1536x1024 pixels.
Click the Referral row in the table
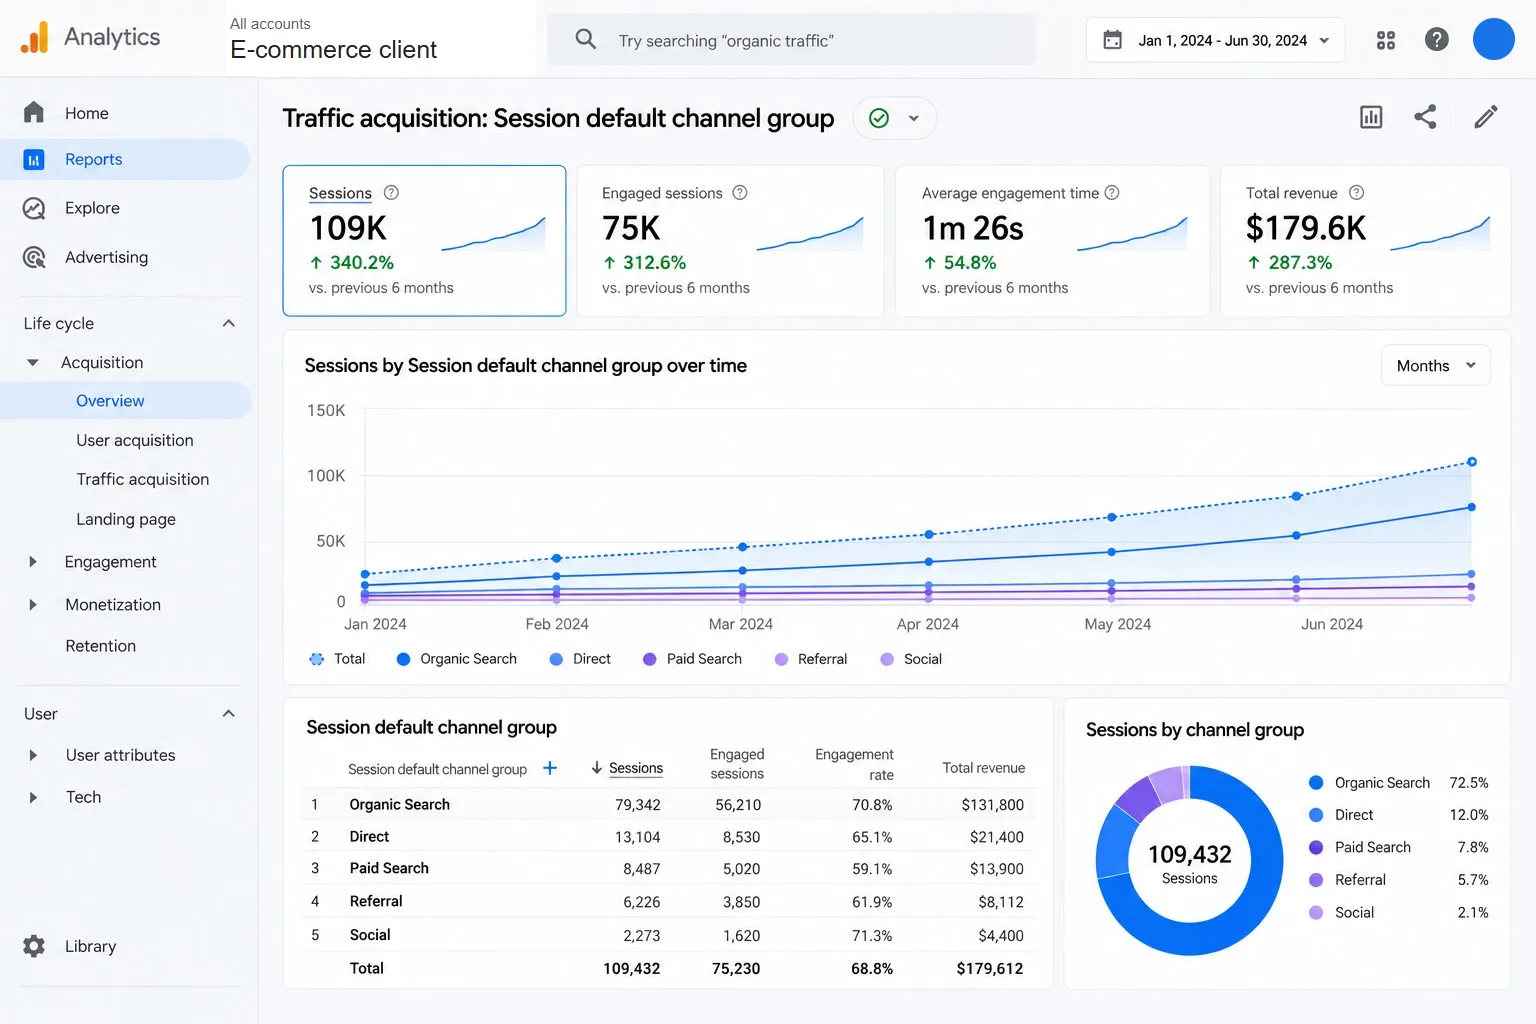[x=668, y=901]
